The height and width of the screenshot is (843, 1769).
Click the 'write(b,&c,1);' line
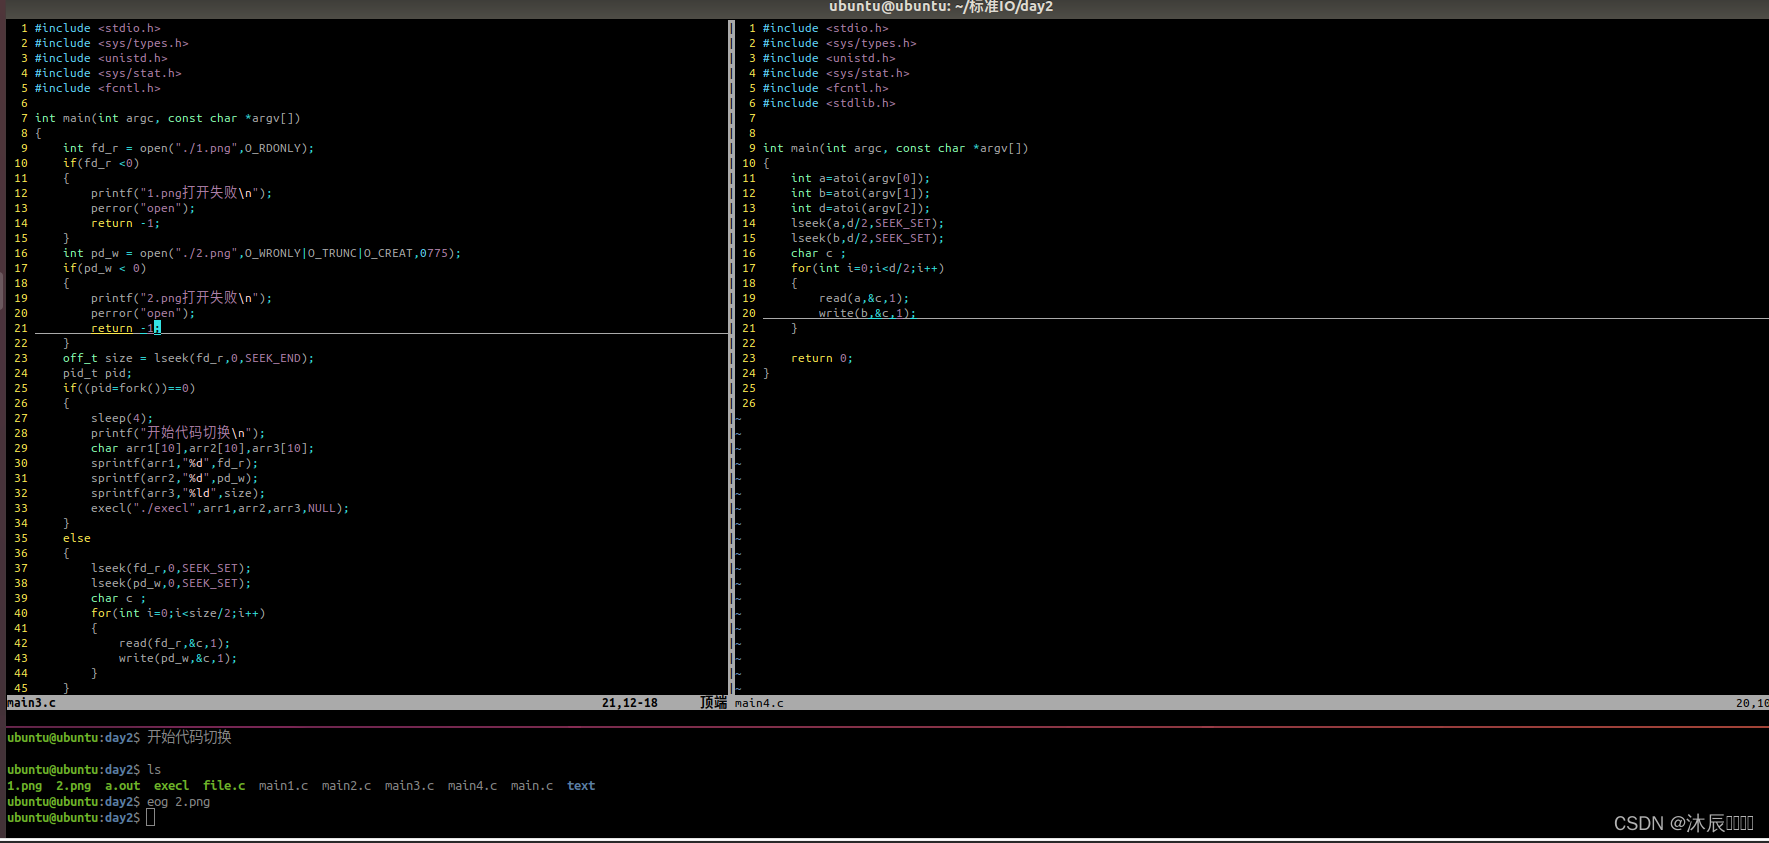(867, 313)
